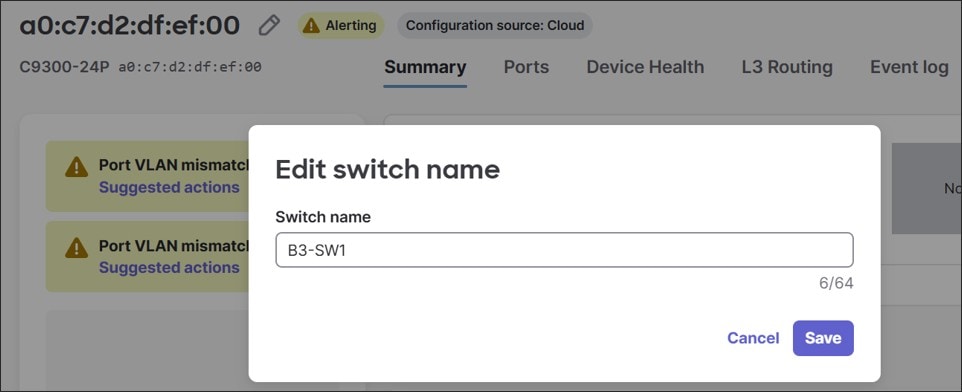Screen dimensions: 962x392
Task: Click warning icon on second Port VLAN mismatch
Action: point(77,247)
